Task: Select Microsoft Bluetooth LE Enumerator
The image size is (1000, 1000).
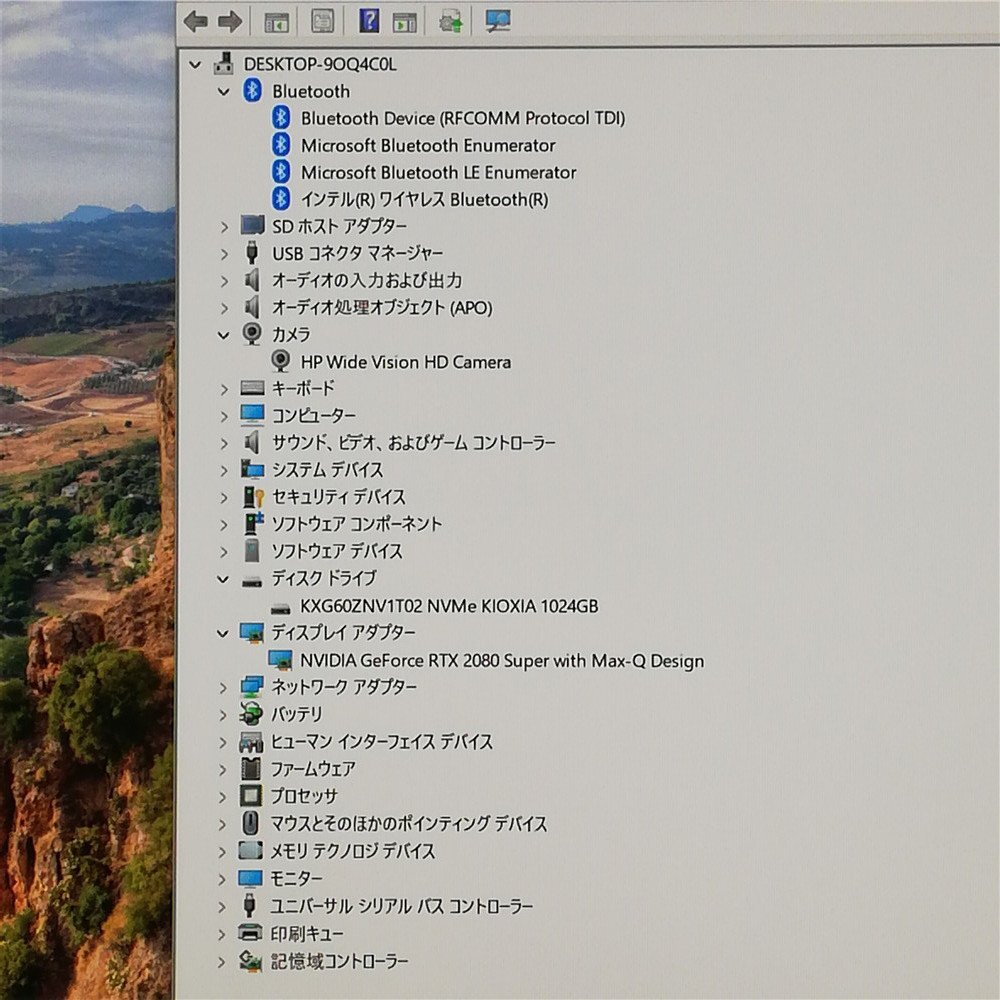Action: click(x=439, y=172)
